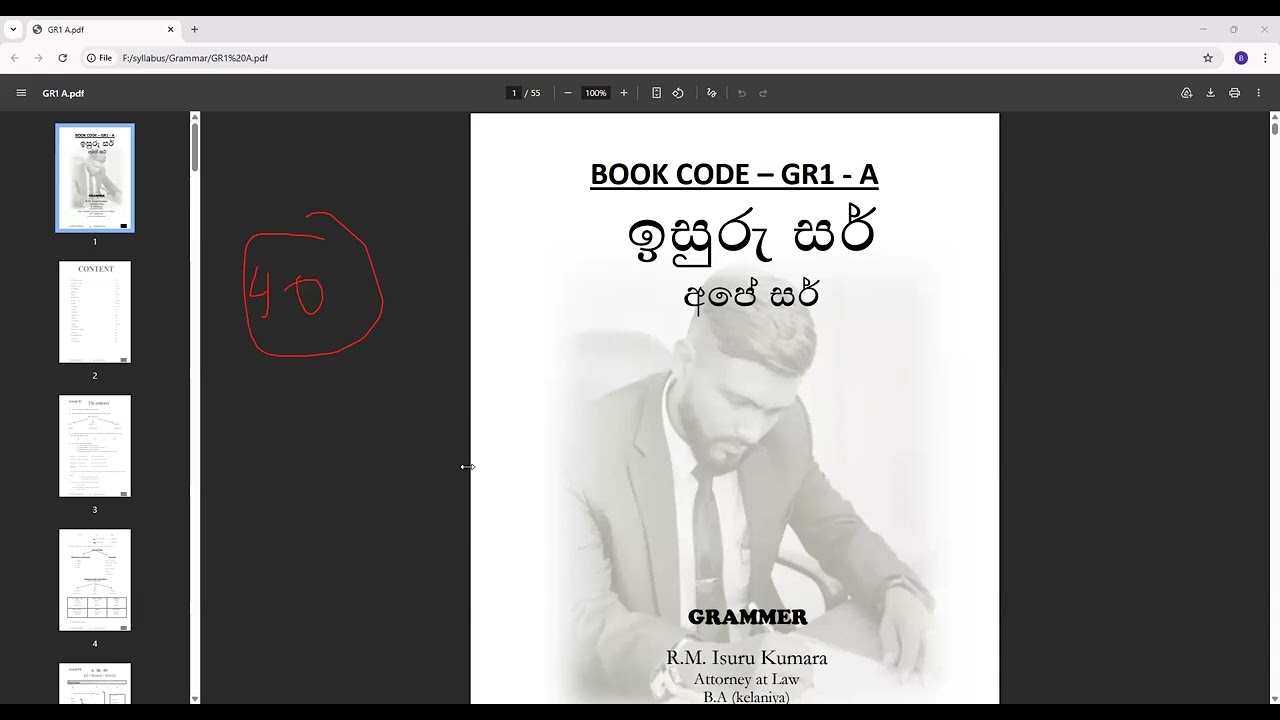The height and width of the screenshot is (720, 1280).
Task: Zoom out with the minus button
Action: 568,93
